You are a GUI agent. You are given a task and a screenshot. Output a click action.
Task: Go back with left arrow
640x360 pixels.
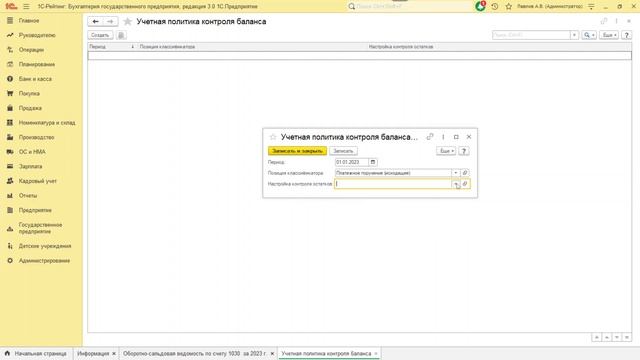click(96, 21)
